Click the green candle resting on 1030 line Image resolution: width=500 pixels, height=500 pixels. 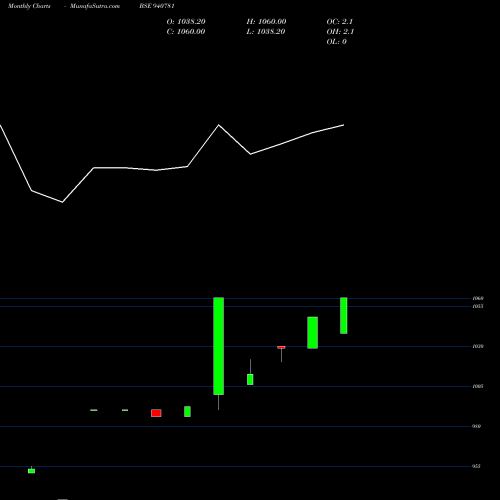tap(312, 333)
